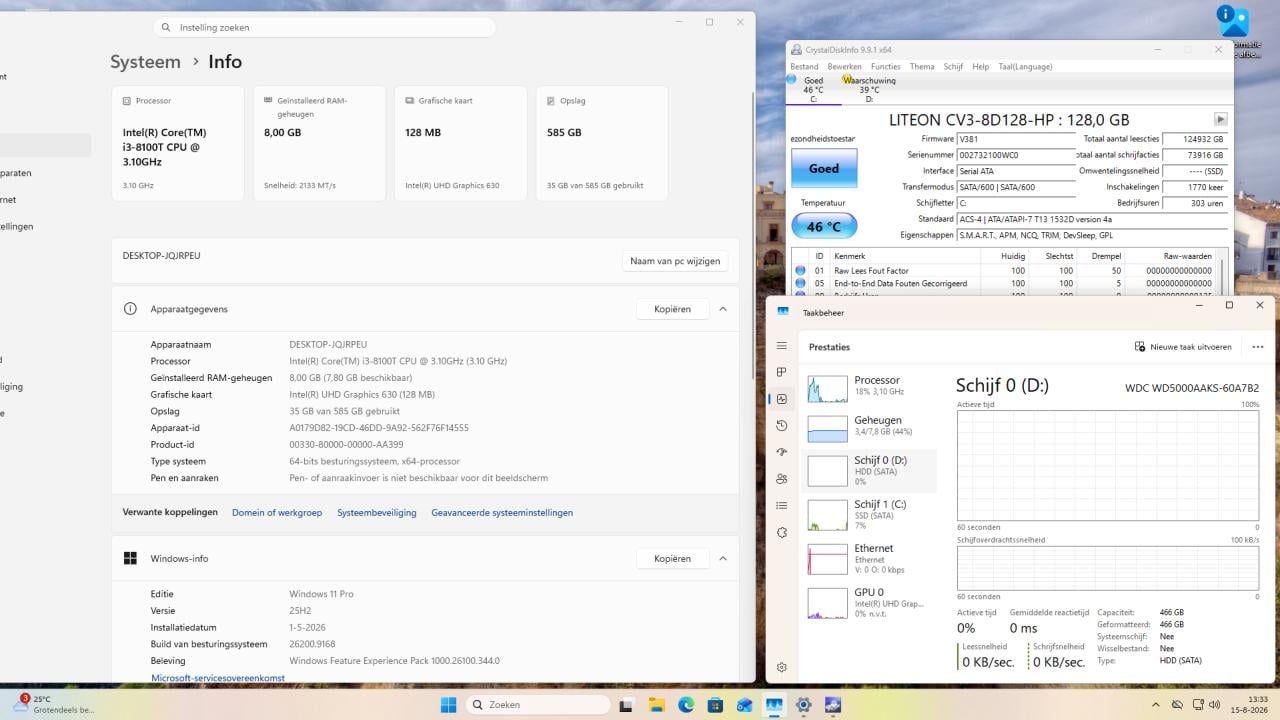
Task: Open Schijf menu in CrystalDiskInfo
Action: click(953, 67)
